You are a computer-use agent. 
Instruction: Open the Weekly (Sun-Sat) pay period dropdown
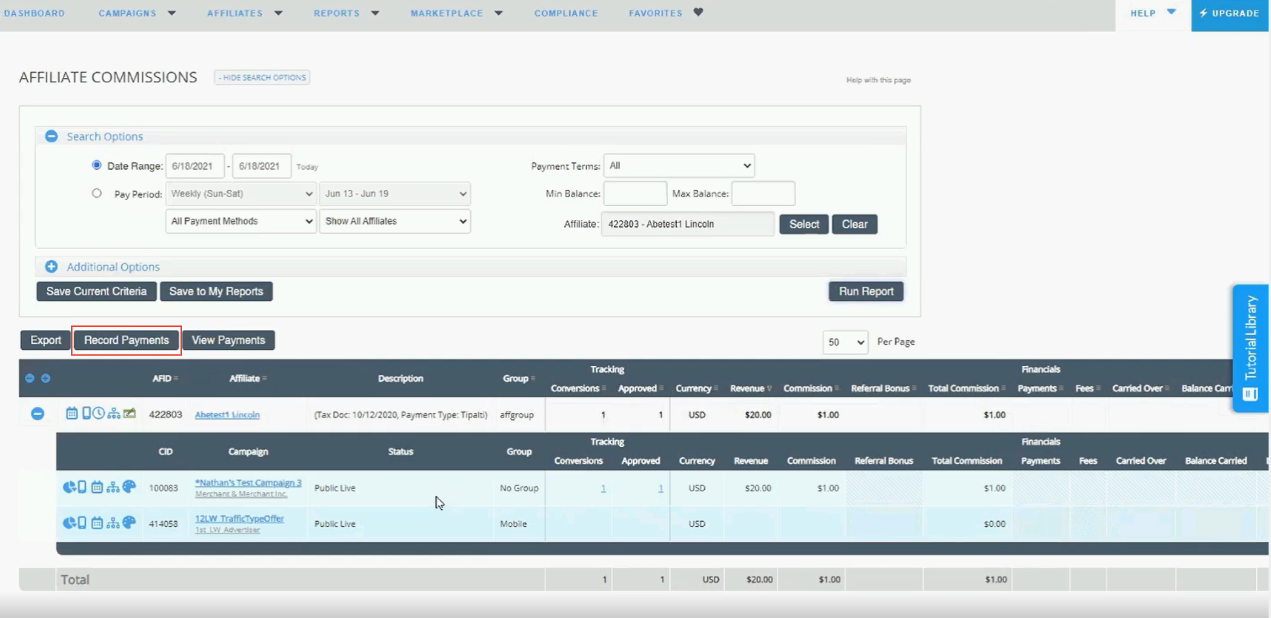pyautogui.click(x=240, y=193)
